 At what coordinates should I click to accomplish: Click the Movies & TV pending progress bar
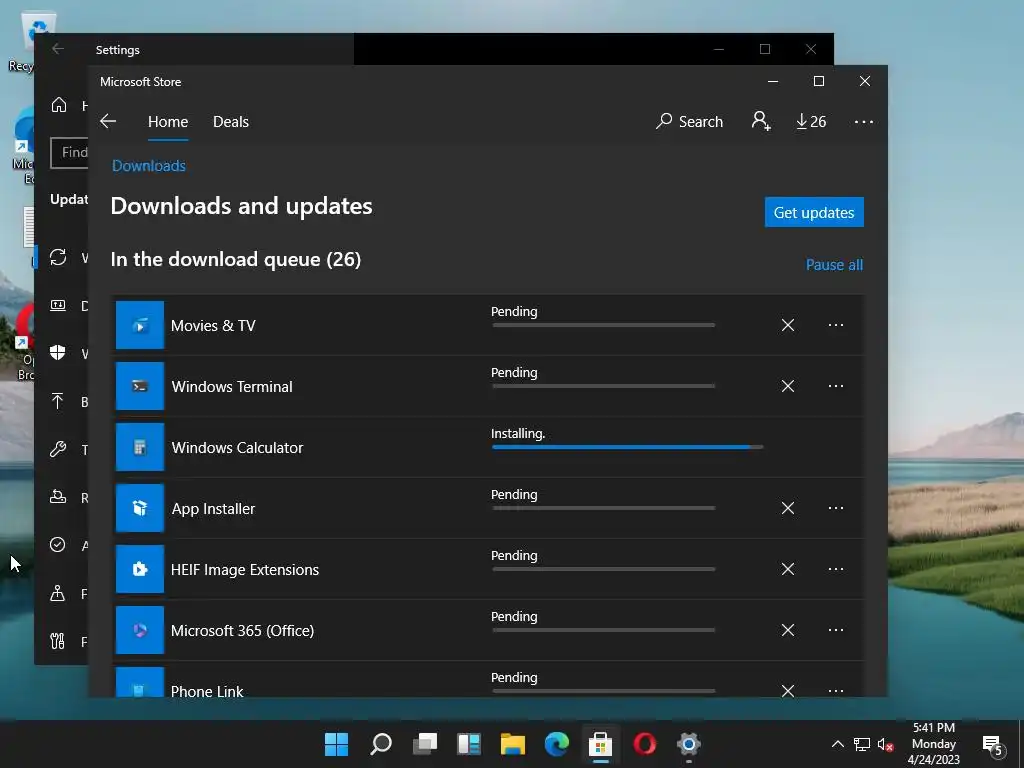pyautogui.click(x=603, y=325)
